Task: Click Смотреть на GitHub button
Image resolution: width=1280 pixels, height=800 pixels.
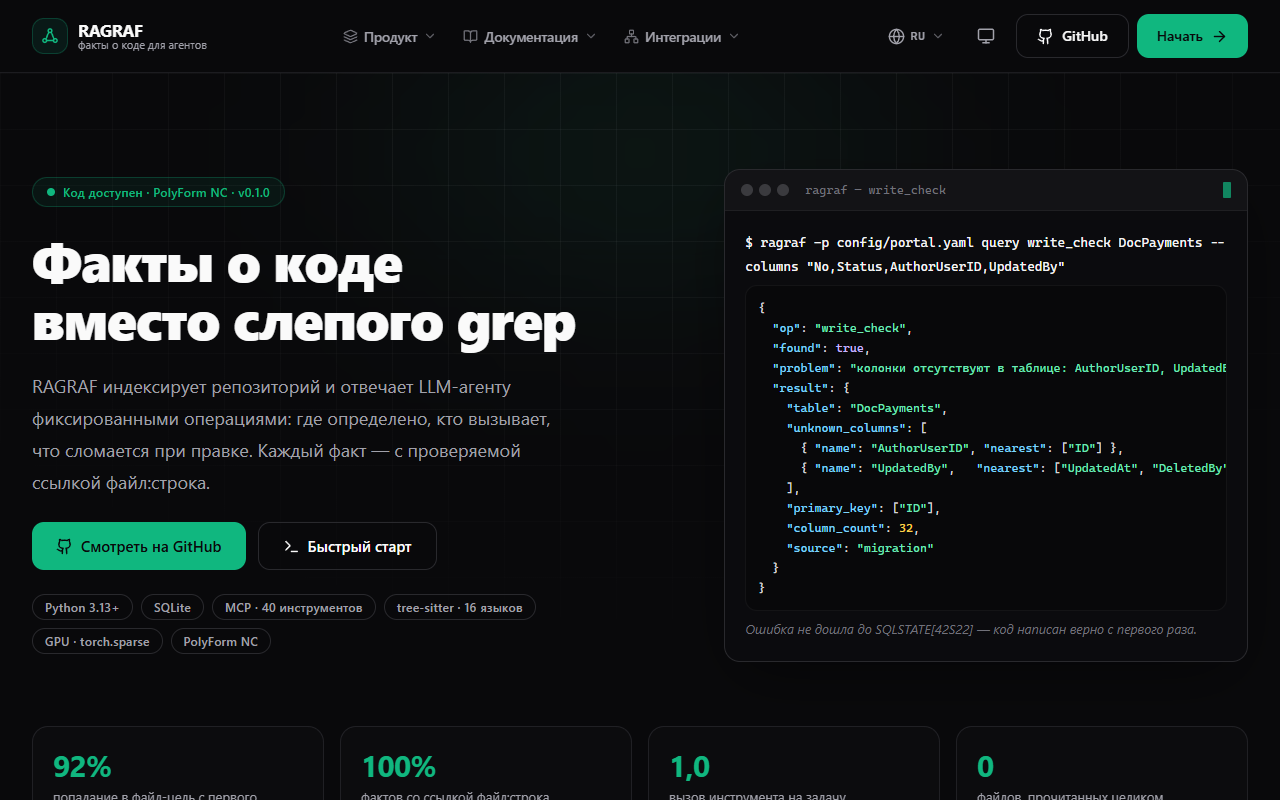Action: pos(139,546)
